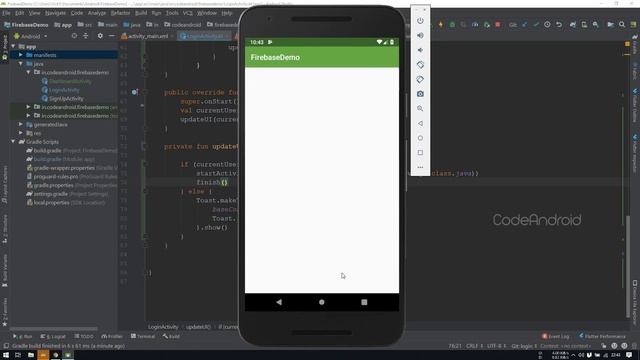Click the Task View icon on taskbar
Image resolution: width=640 pixels, height=360 pixels.
click(x=18, y=355)
